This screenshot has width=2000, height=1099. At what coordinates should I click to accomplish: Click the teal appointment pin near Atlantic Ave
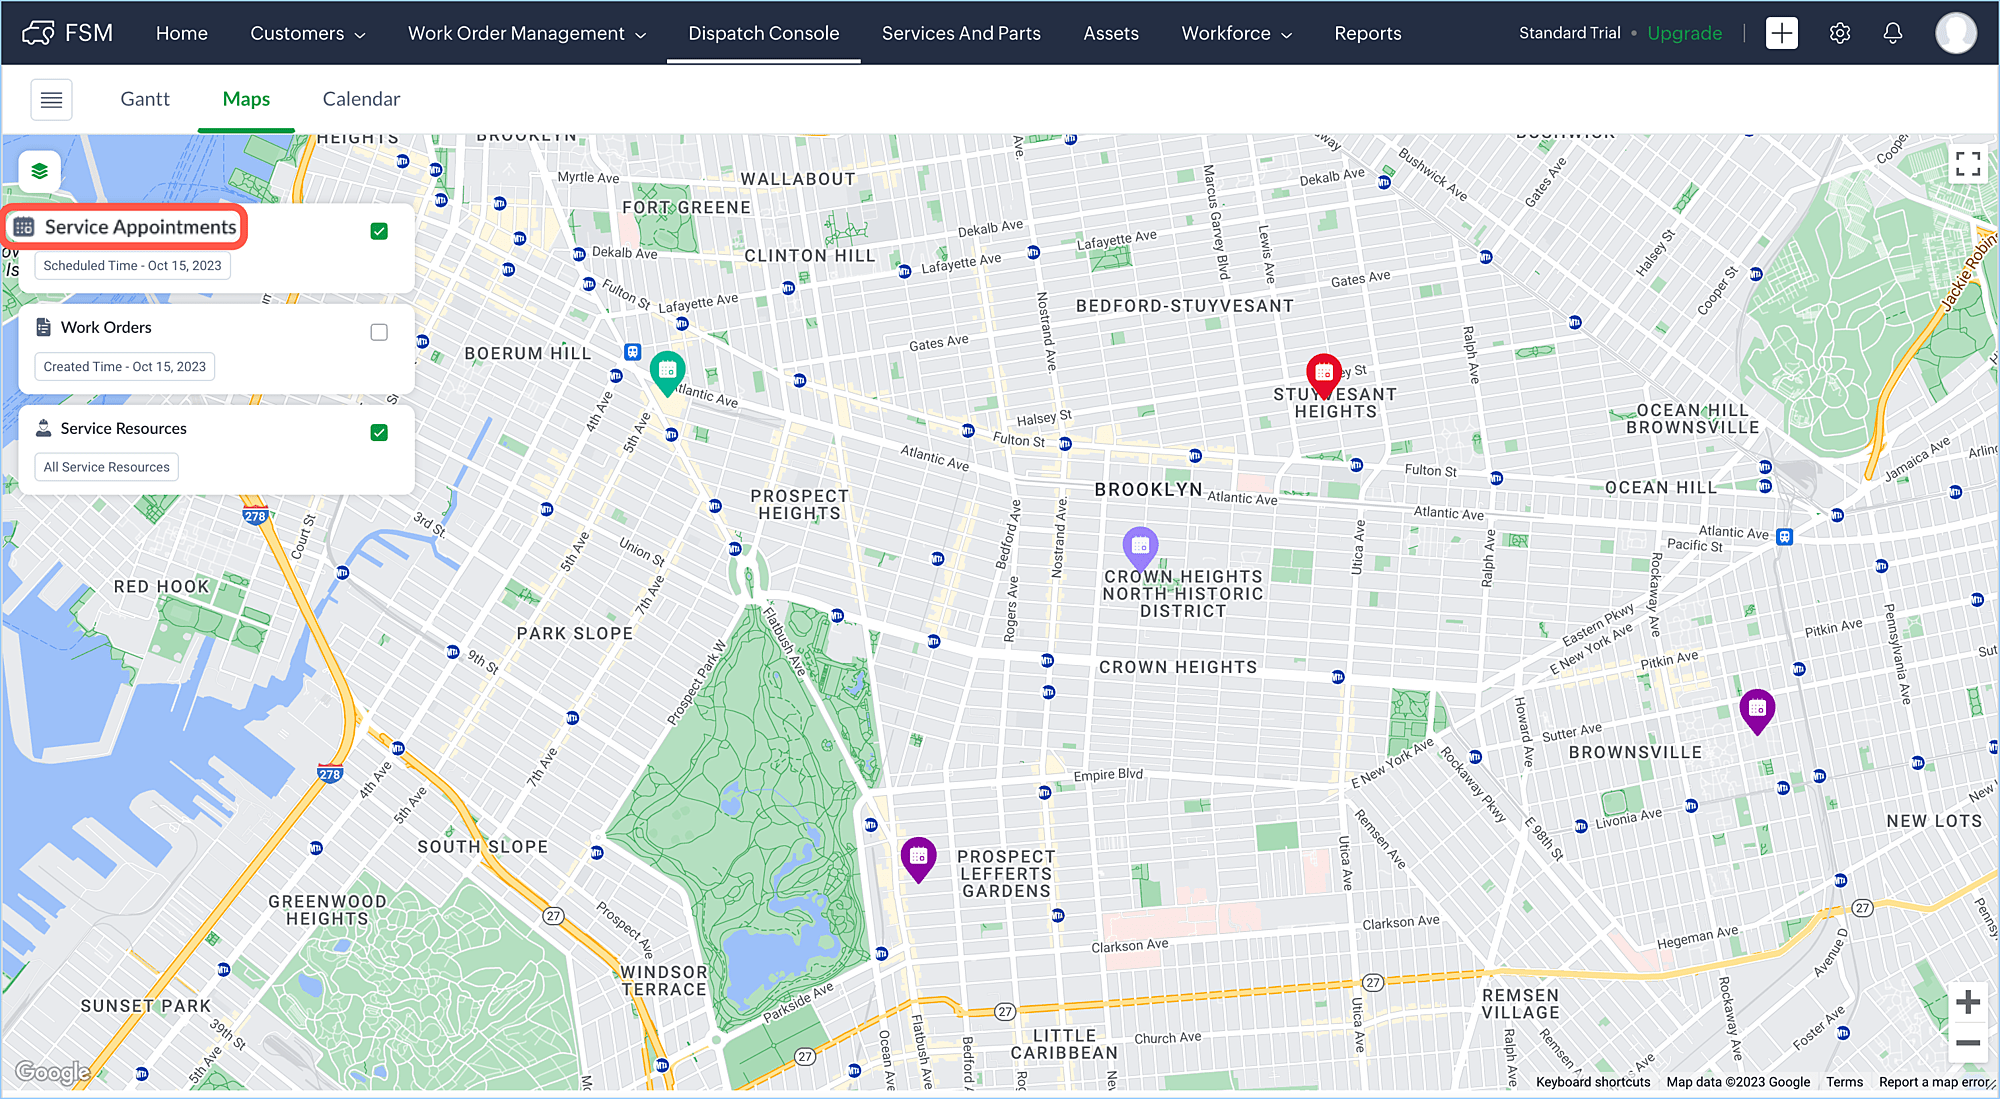[667, 371]
